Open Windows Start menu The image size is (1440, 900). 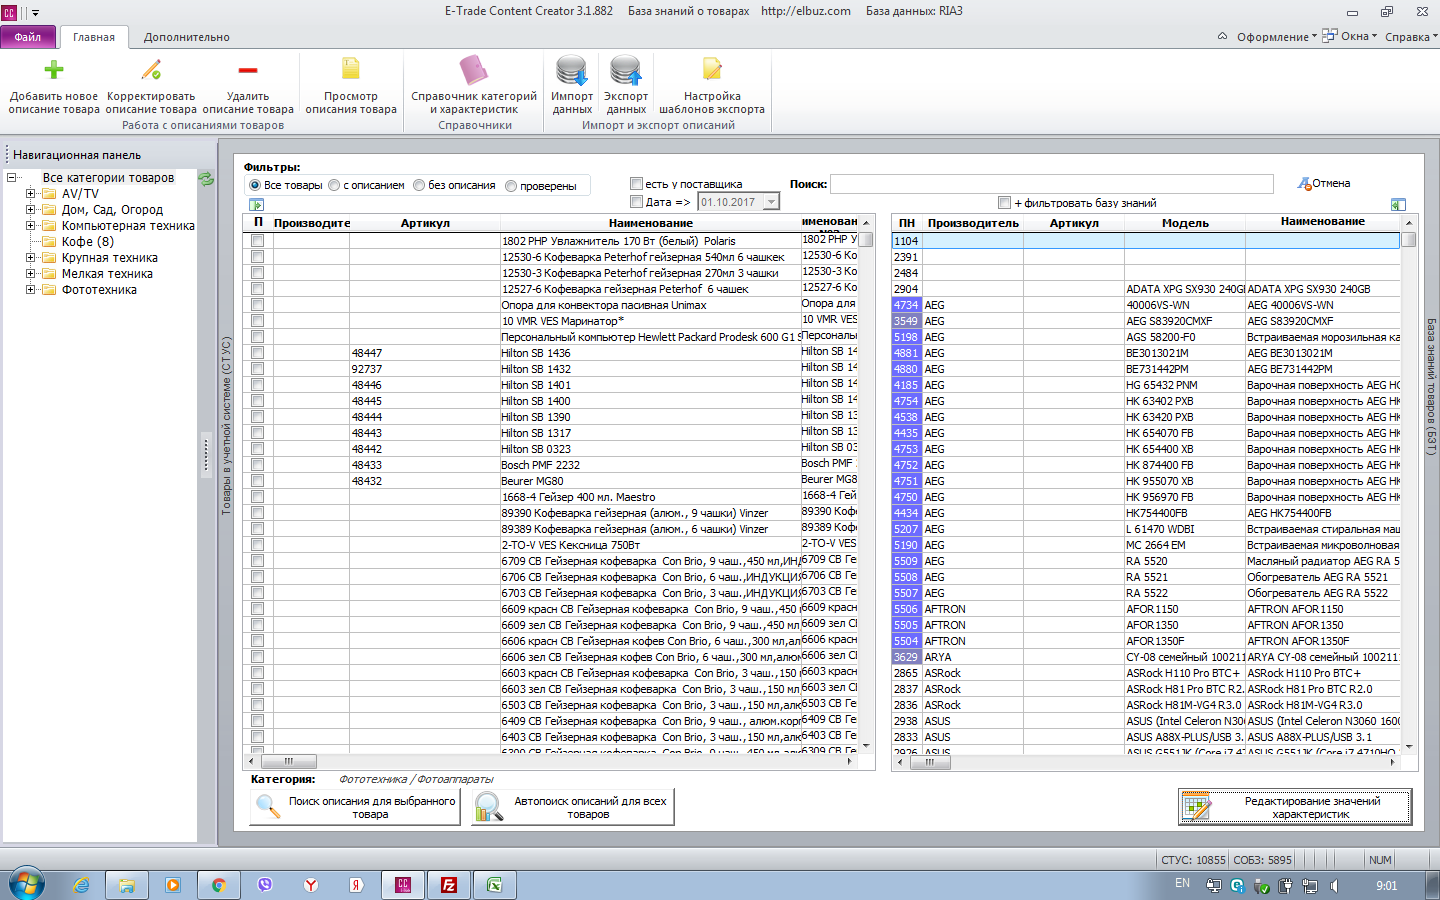tap(27, 885)
